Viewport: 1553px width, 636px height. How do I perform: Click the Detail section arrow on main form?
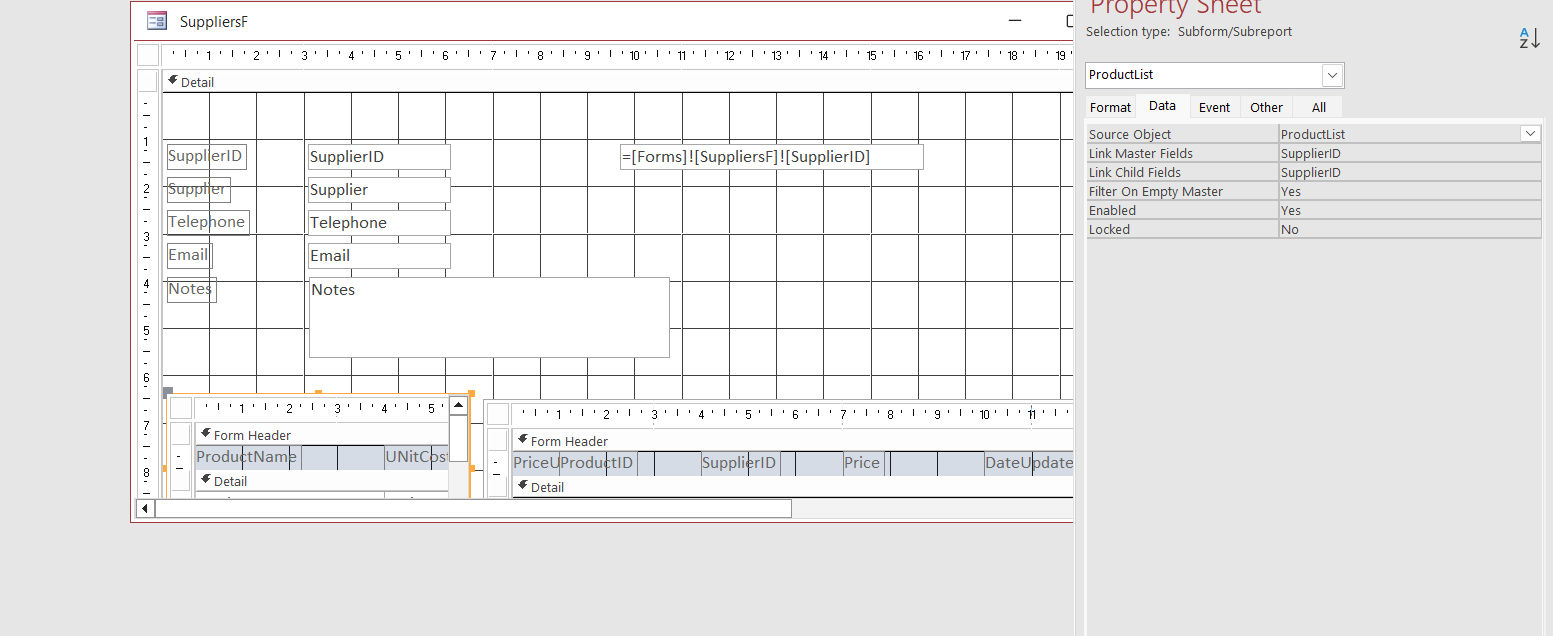pos(173,81)
